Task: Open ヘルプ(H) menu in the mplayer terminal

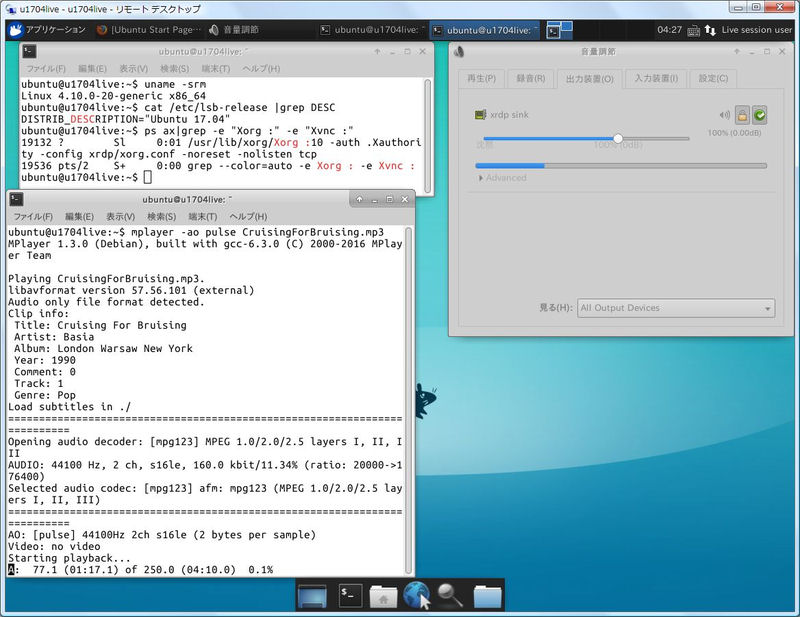Action: pyautogui.click(x=248, y=216)
